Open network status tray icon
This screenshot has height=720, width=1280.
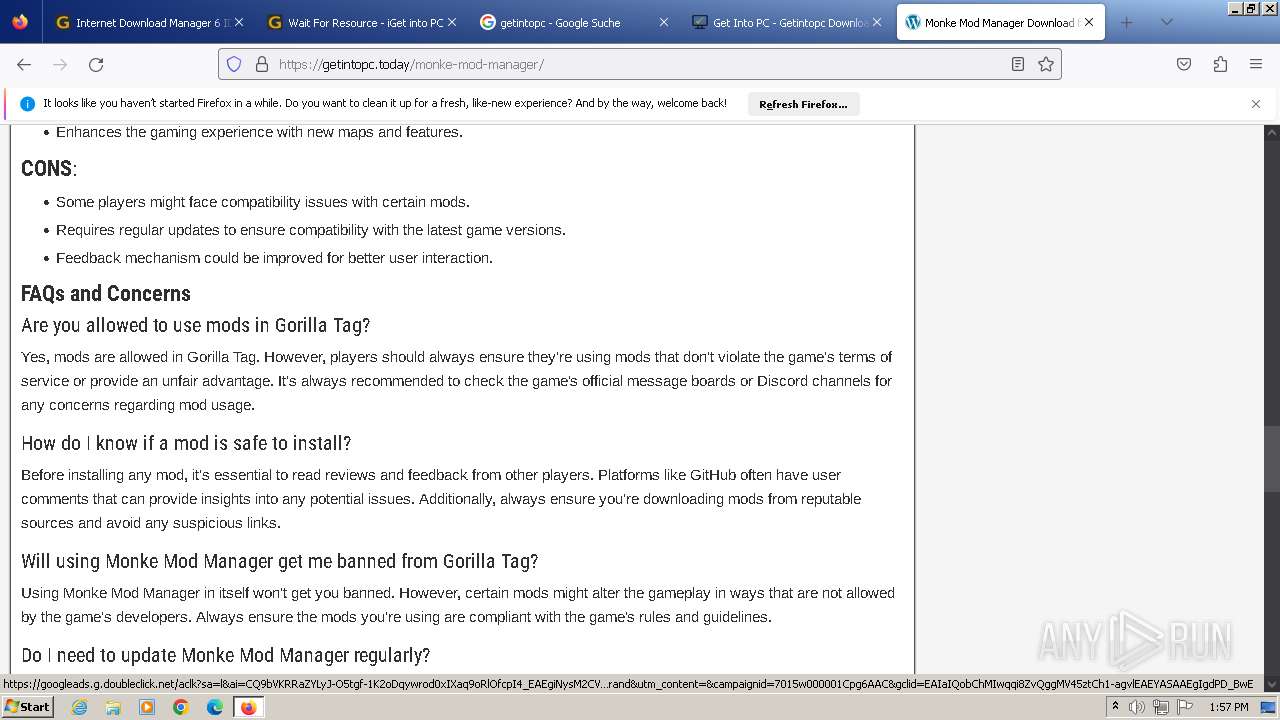coord(1160,707)
